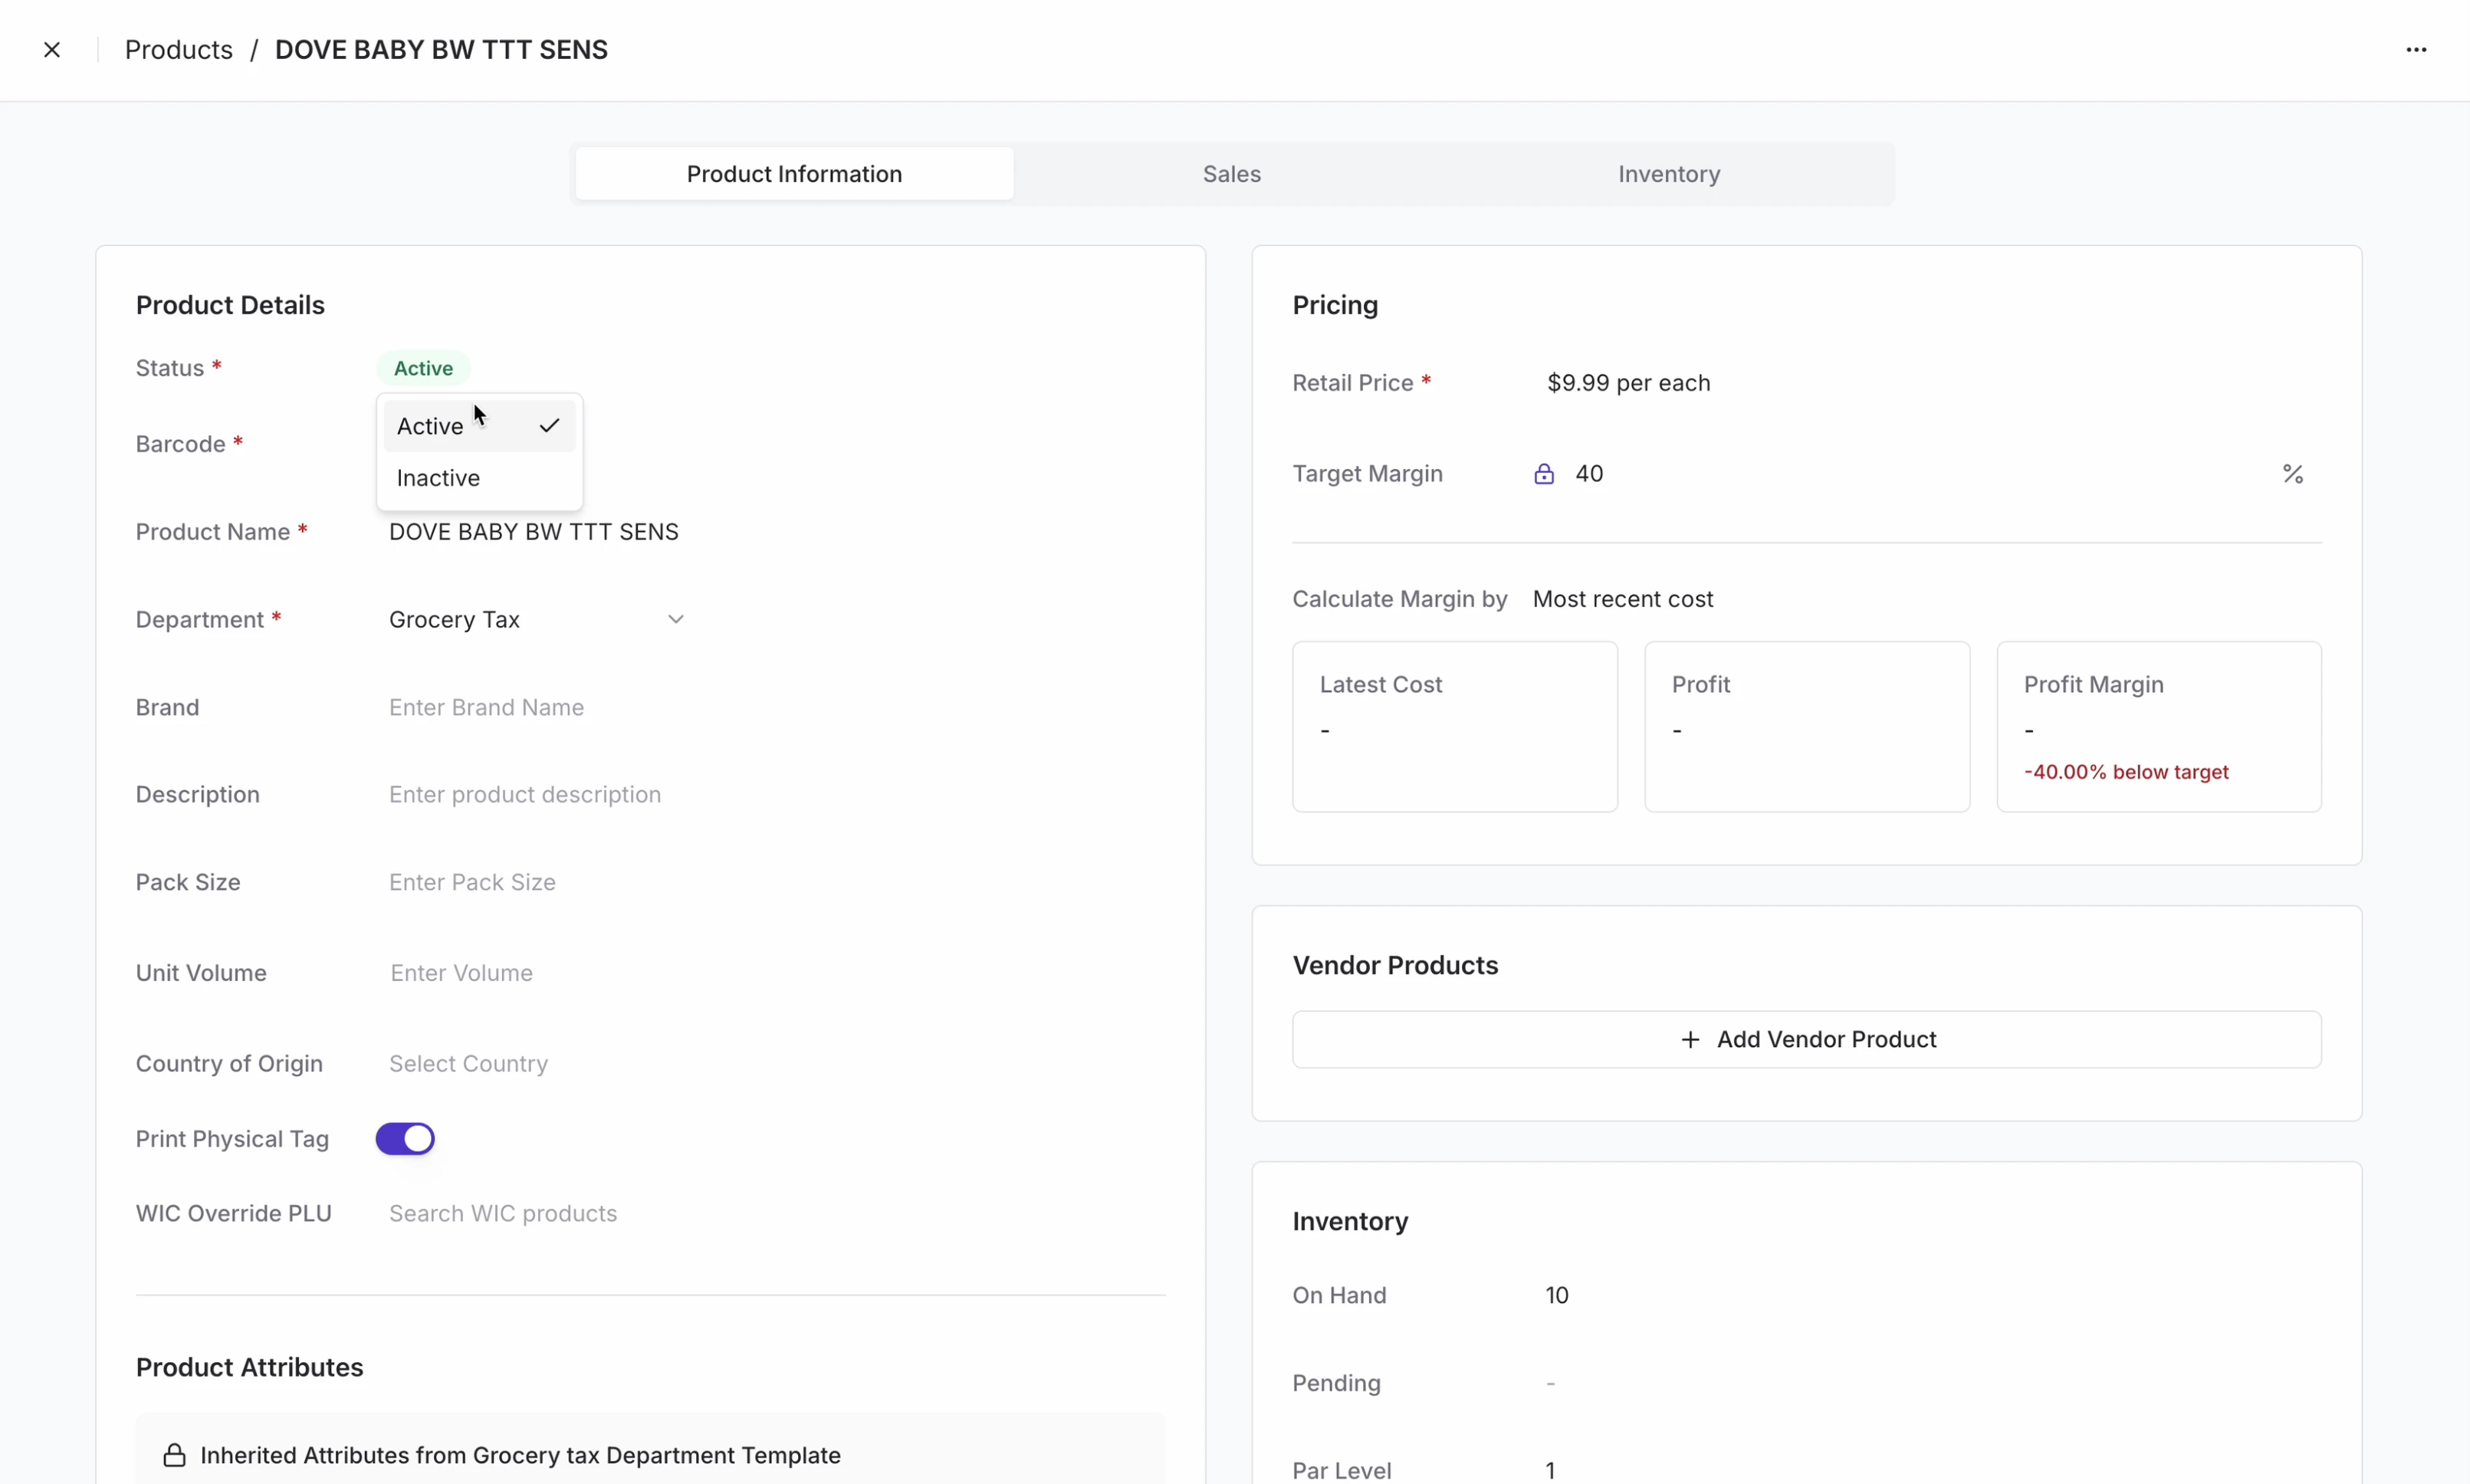Image resolution: width=2470 pixels, height=1484 pixels.
Task: Click the lock icon beside Inherited Attributes
Action: pos(174,1455)
